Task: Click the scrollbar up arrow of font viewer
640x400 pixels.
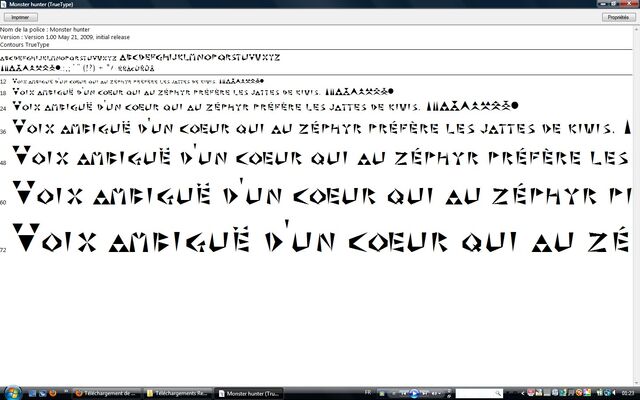Action: tap(636, 29)
